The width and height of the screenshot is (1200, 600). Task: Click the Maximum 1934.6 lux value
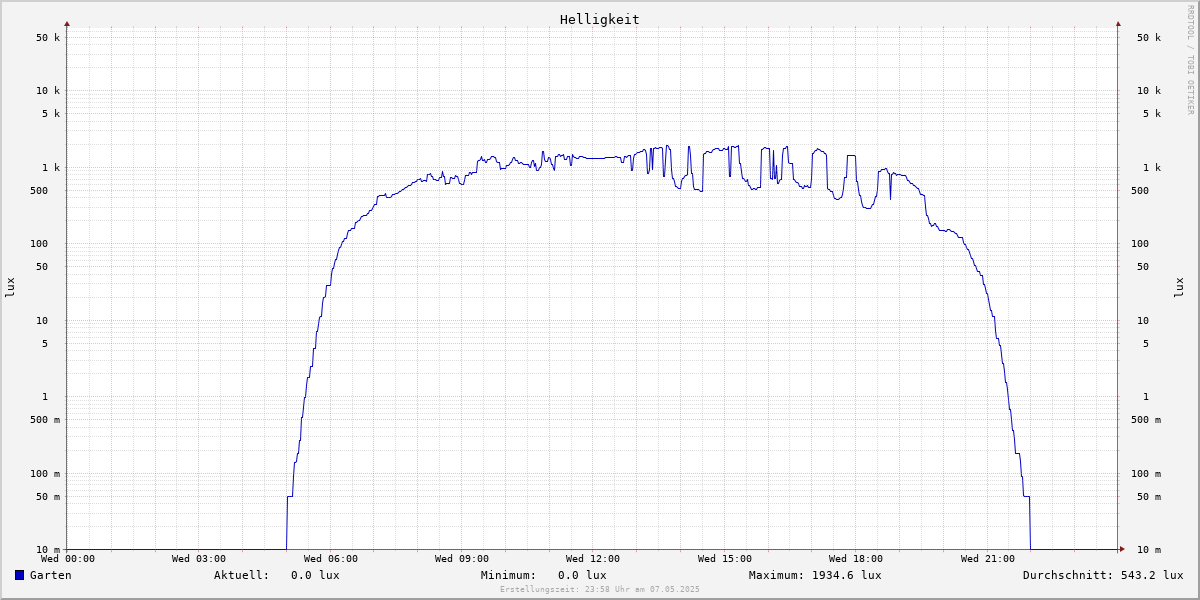[846, 575]
